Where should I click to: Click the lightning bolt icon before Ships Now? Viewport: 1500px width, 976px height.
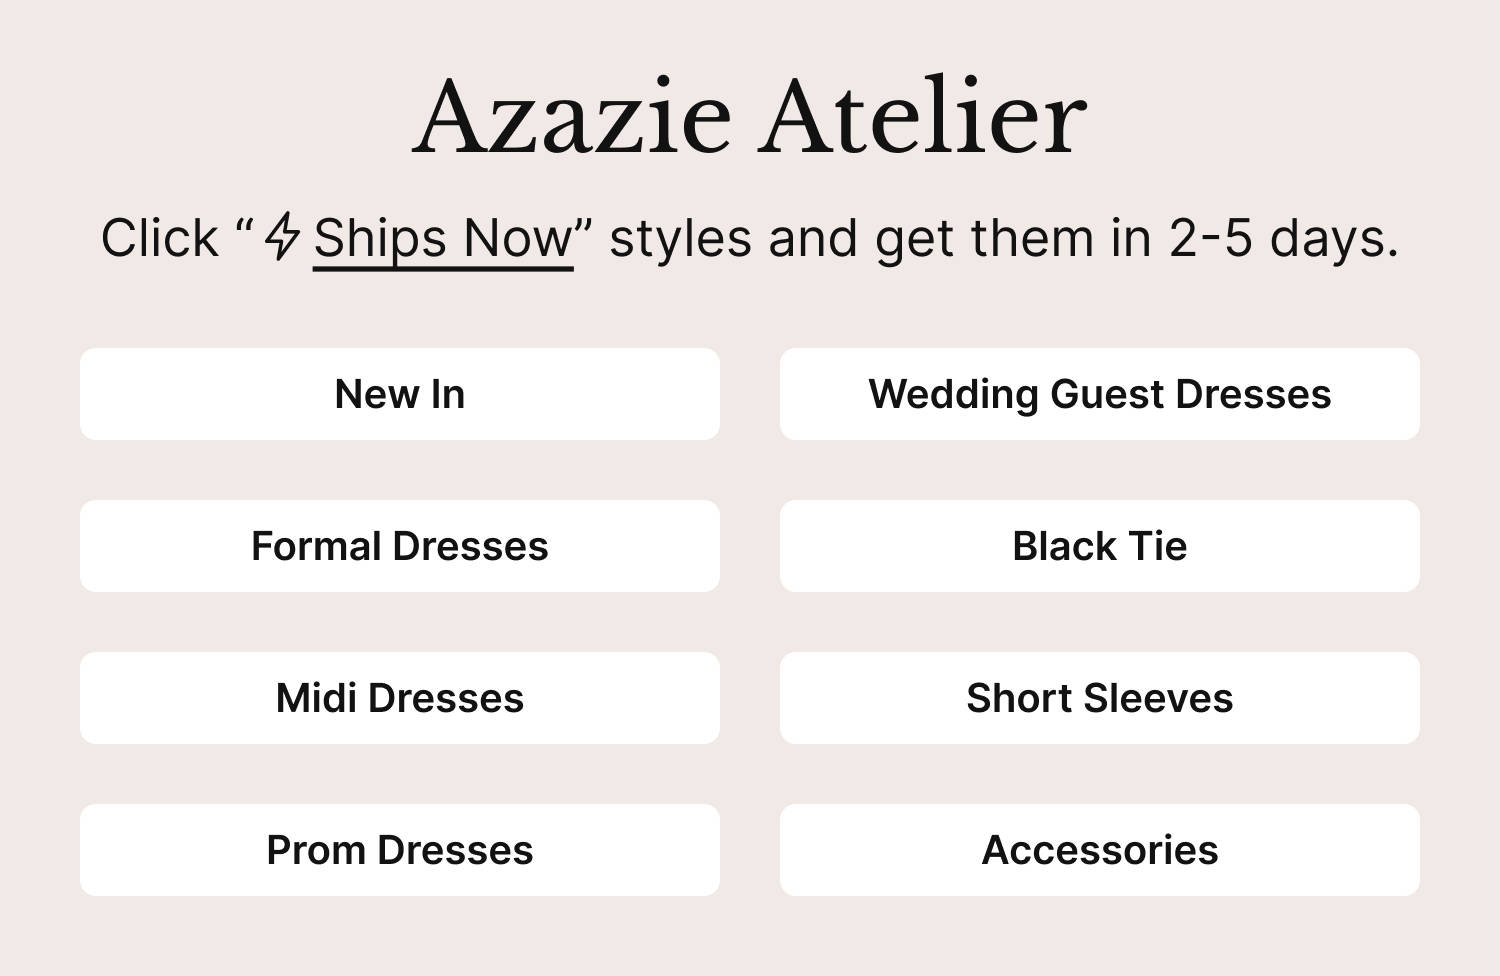283,237
